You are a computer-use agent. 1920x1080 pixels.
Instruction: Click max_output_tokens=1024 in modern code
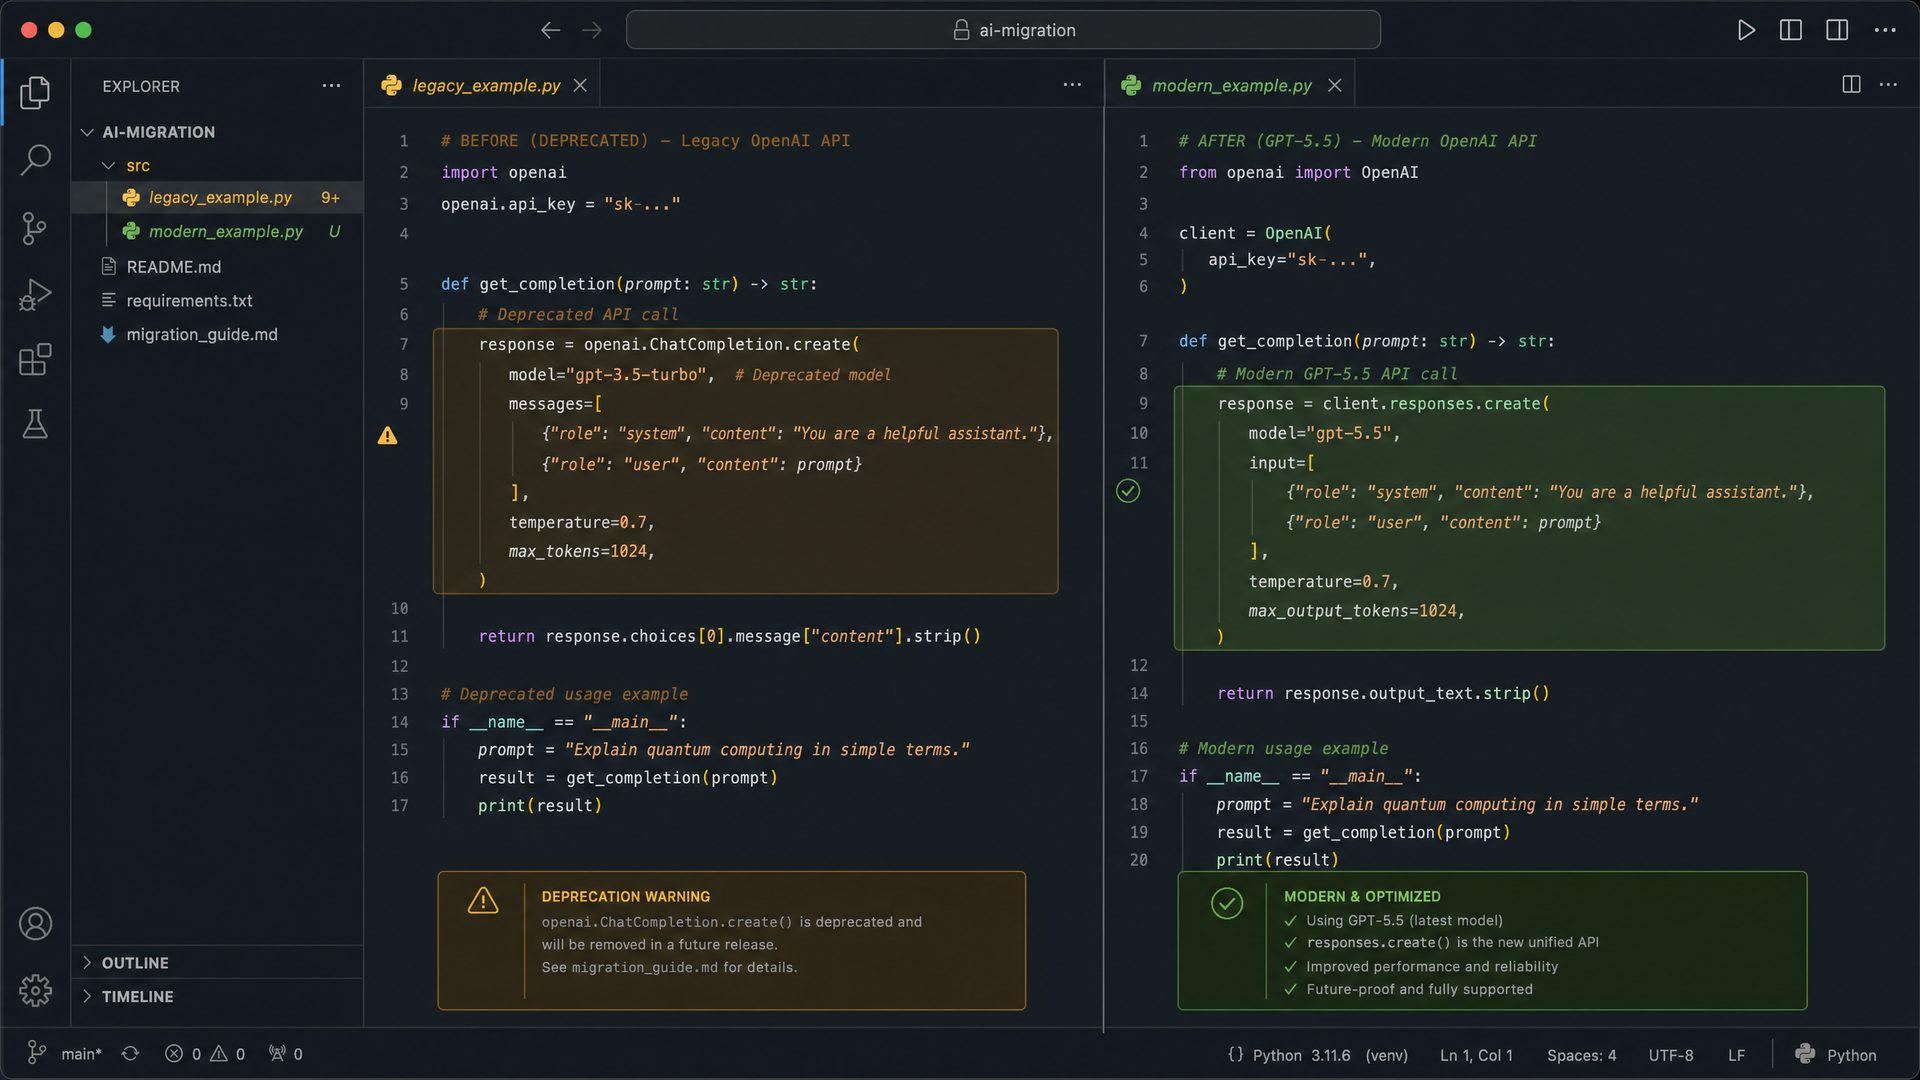click(1355, 611)
